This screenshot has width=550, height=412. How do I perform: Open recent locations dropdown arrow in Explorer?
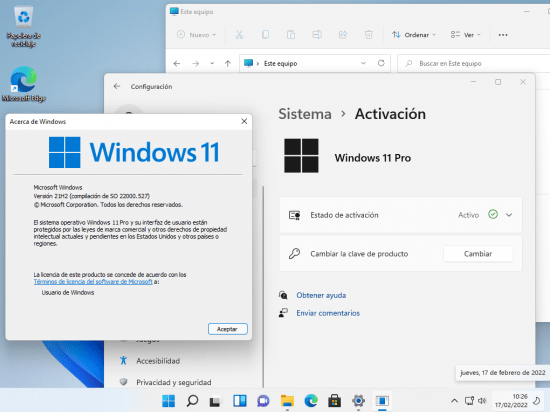coord(212,63)
